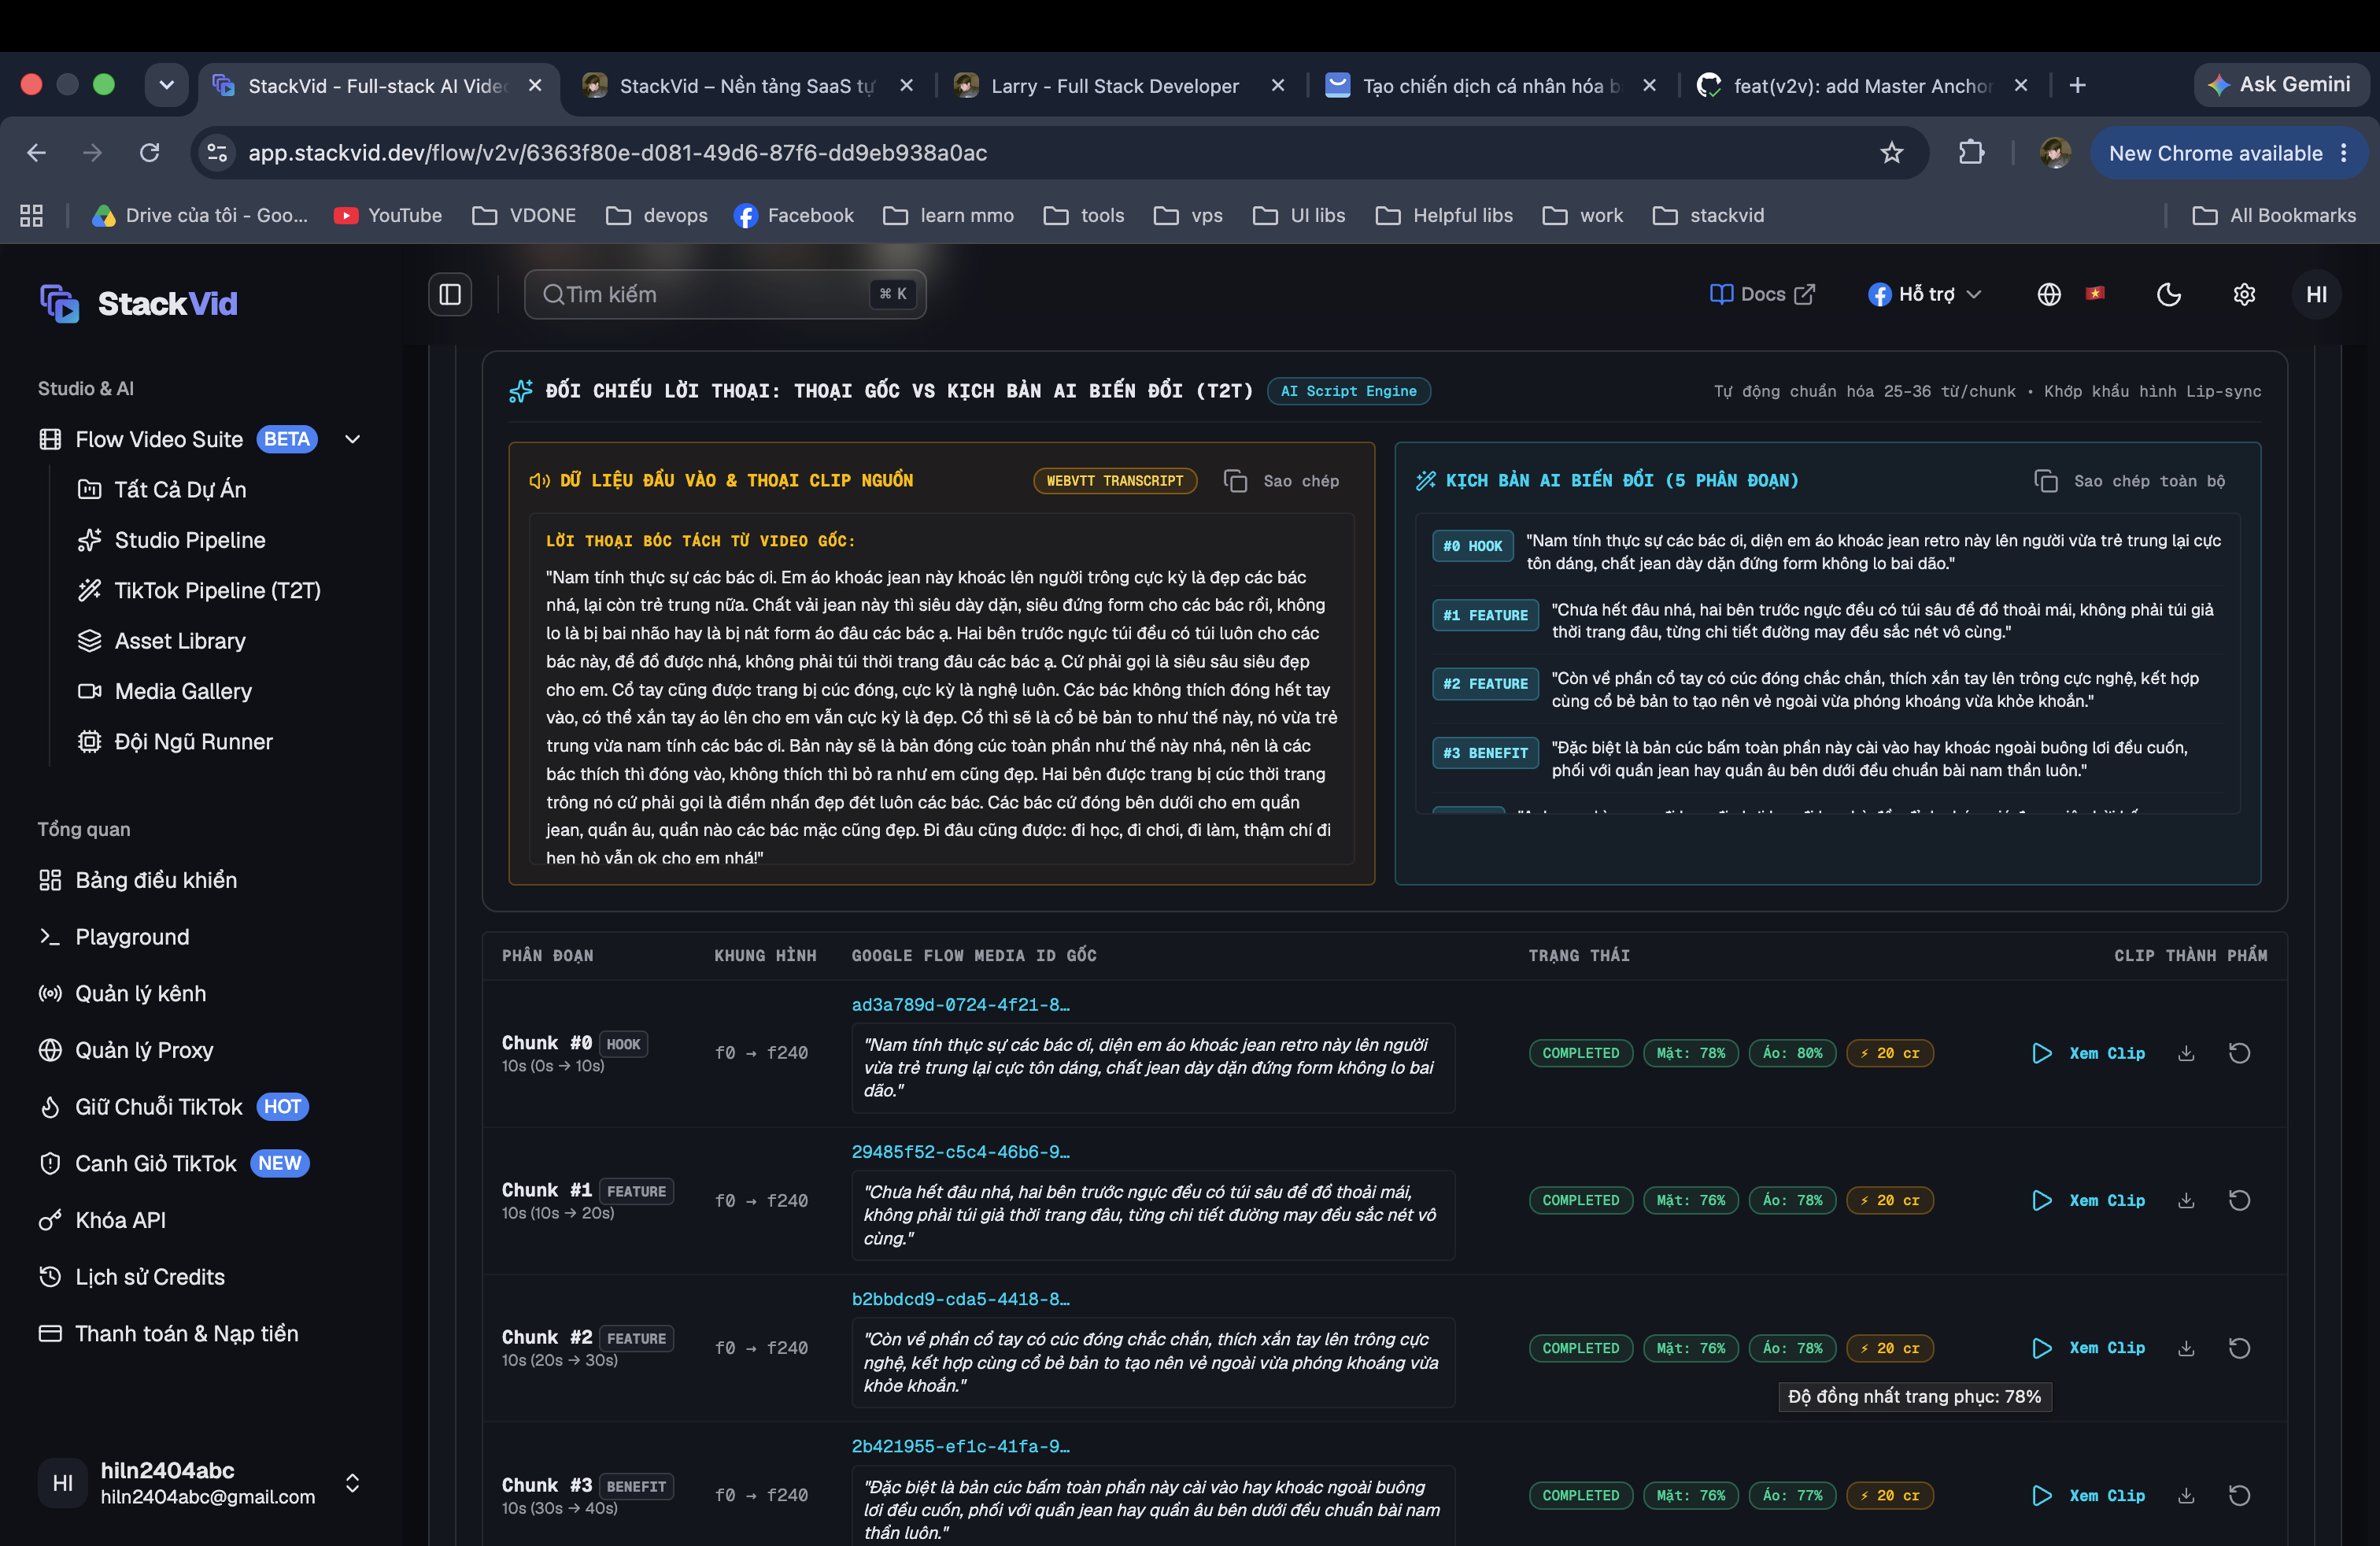The height and width of the screenshot is (1546, 2380).
Task: Regenerate Chunk #0 refresh icon
Action: click(2239, 1053)
